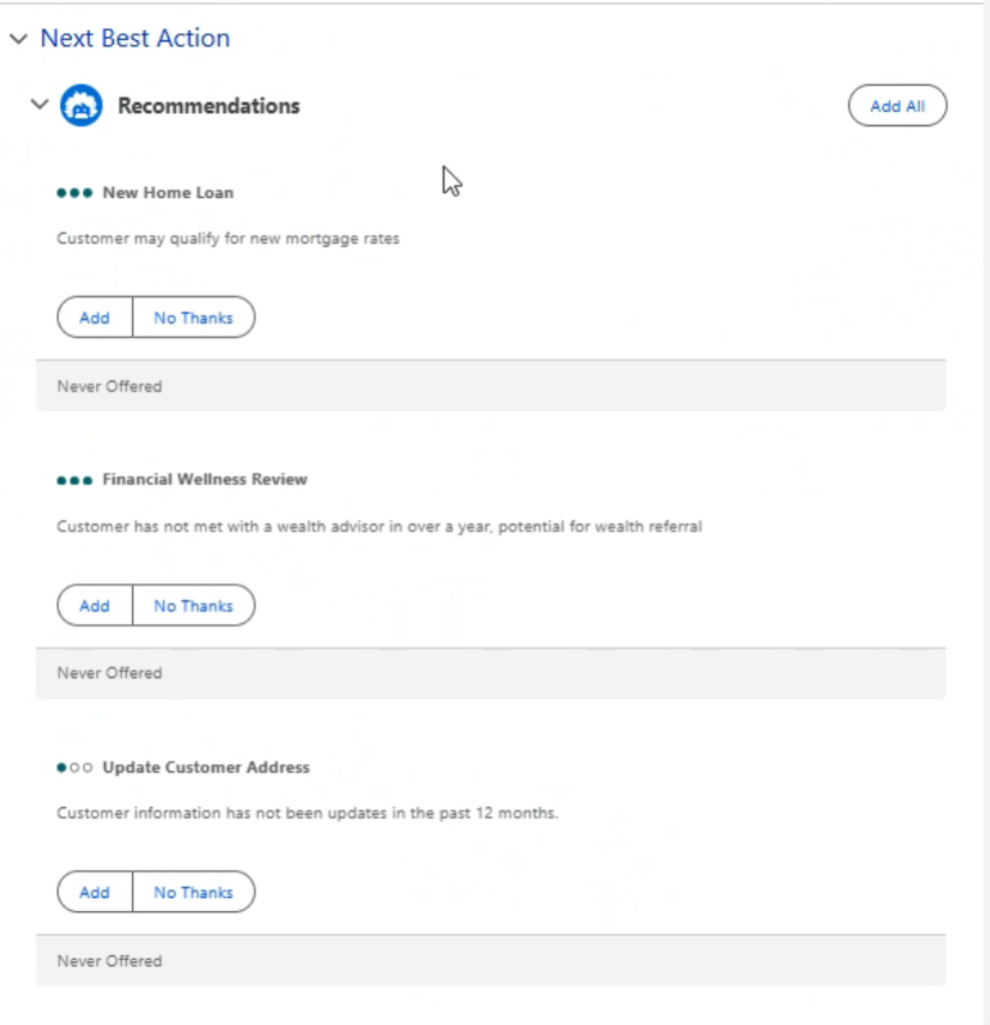
Task: Click No Thanks for Financial Wellness Review
Action: click(194, 606)
